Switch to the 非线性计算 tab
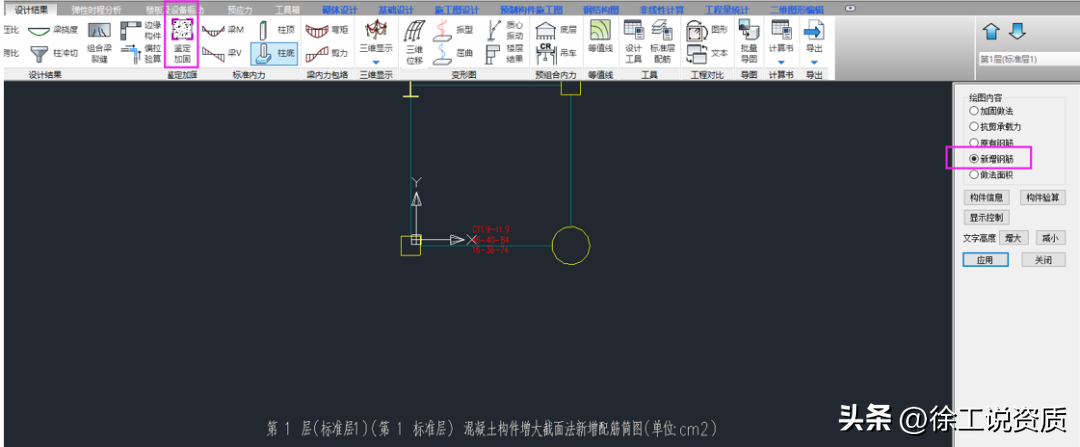This screenshot has width=1080, height=447. click(661, 10)
